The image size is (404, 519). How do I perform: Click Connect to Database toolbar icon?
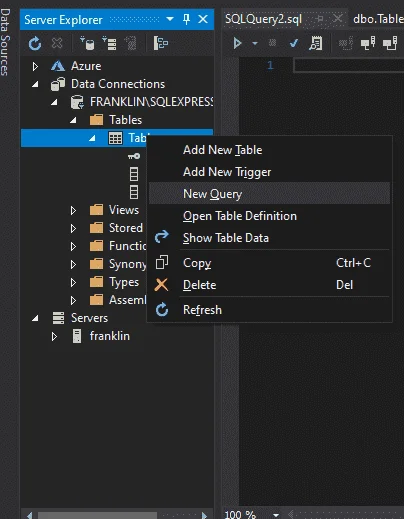click(x=87, y=43)
